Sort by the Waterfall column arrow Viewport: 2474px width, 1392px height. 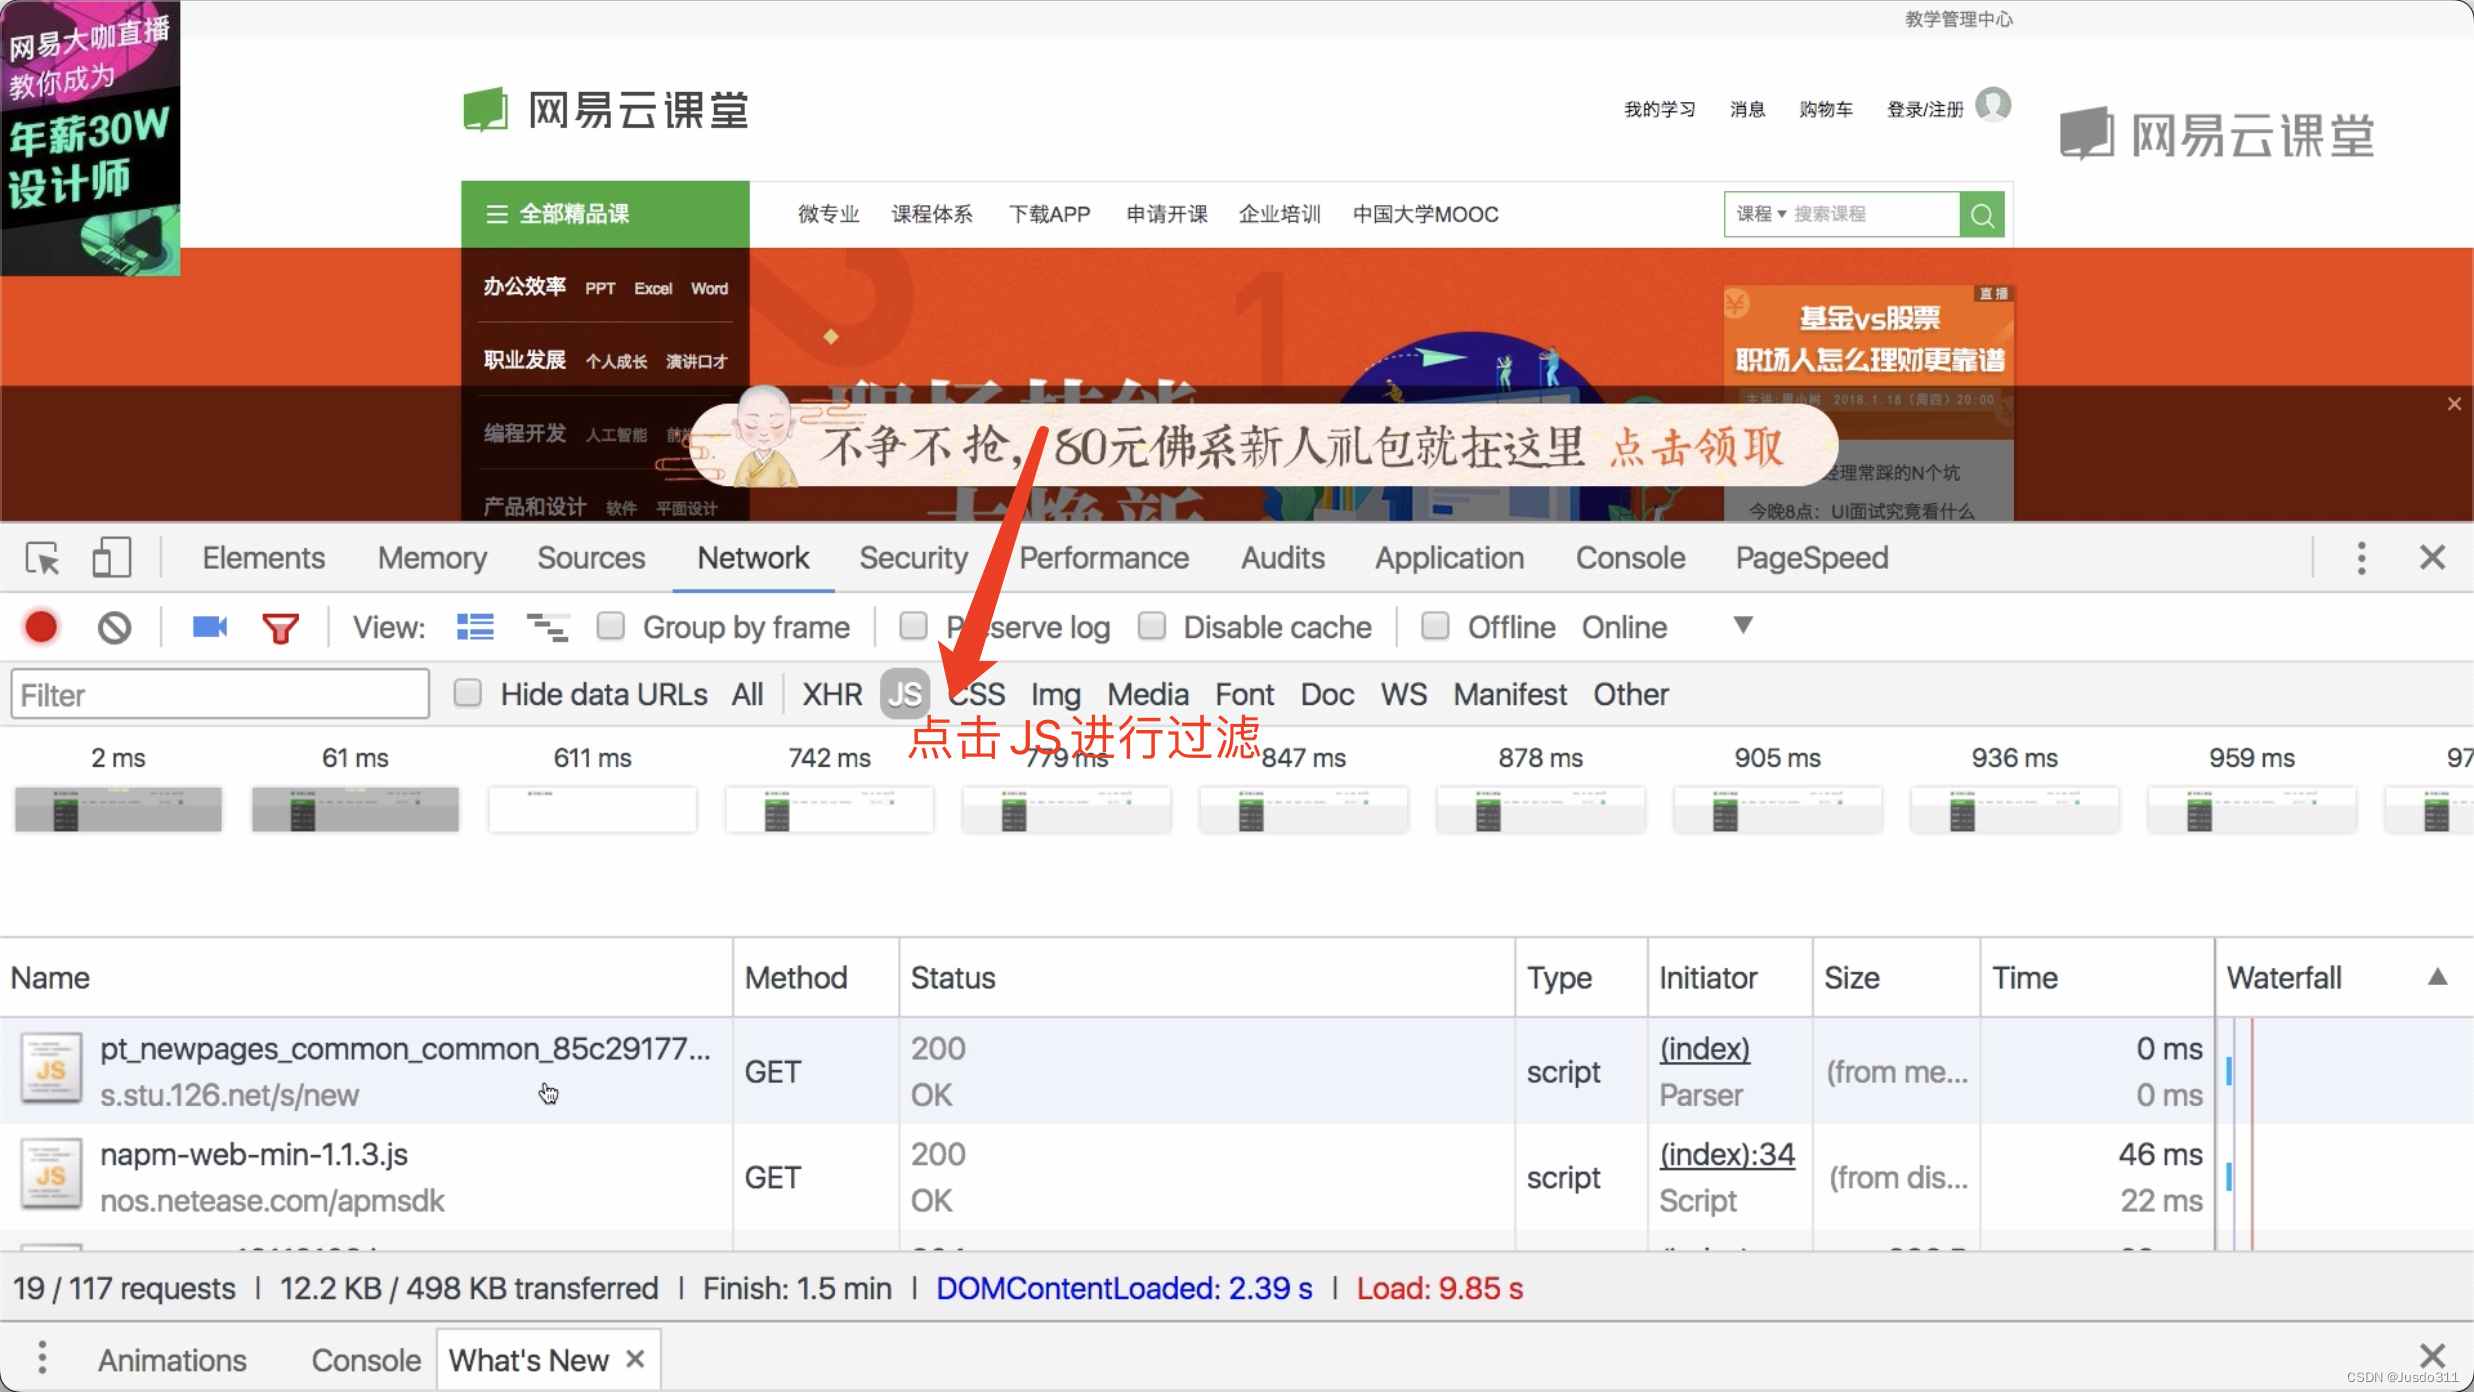pos(2437,977)
